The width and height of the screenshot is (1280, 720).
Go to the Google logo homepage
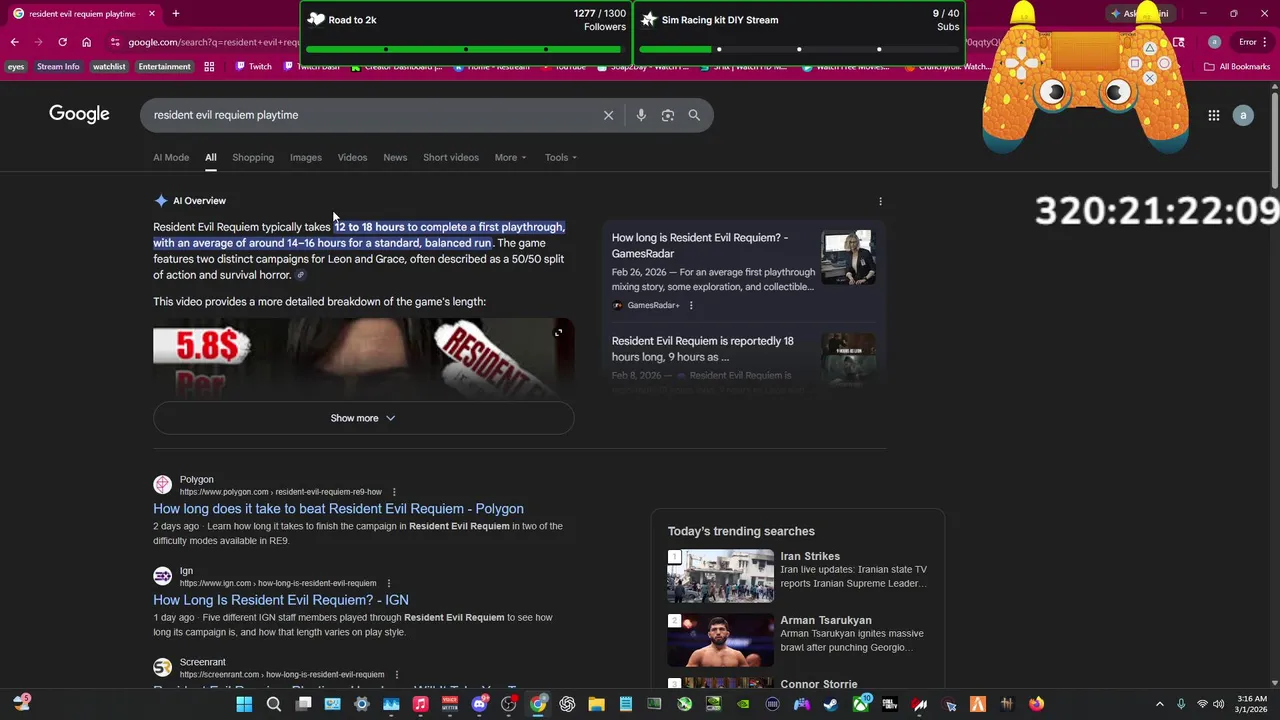coord(79,114)
